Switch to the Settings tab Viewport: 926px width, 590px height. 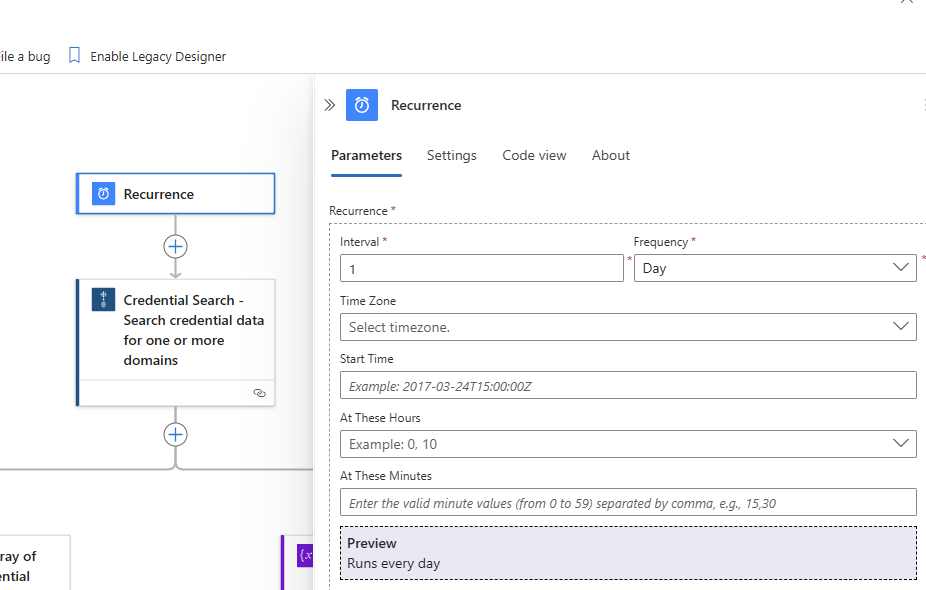451,155
